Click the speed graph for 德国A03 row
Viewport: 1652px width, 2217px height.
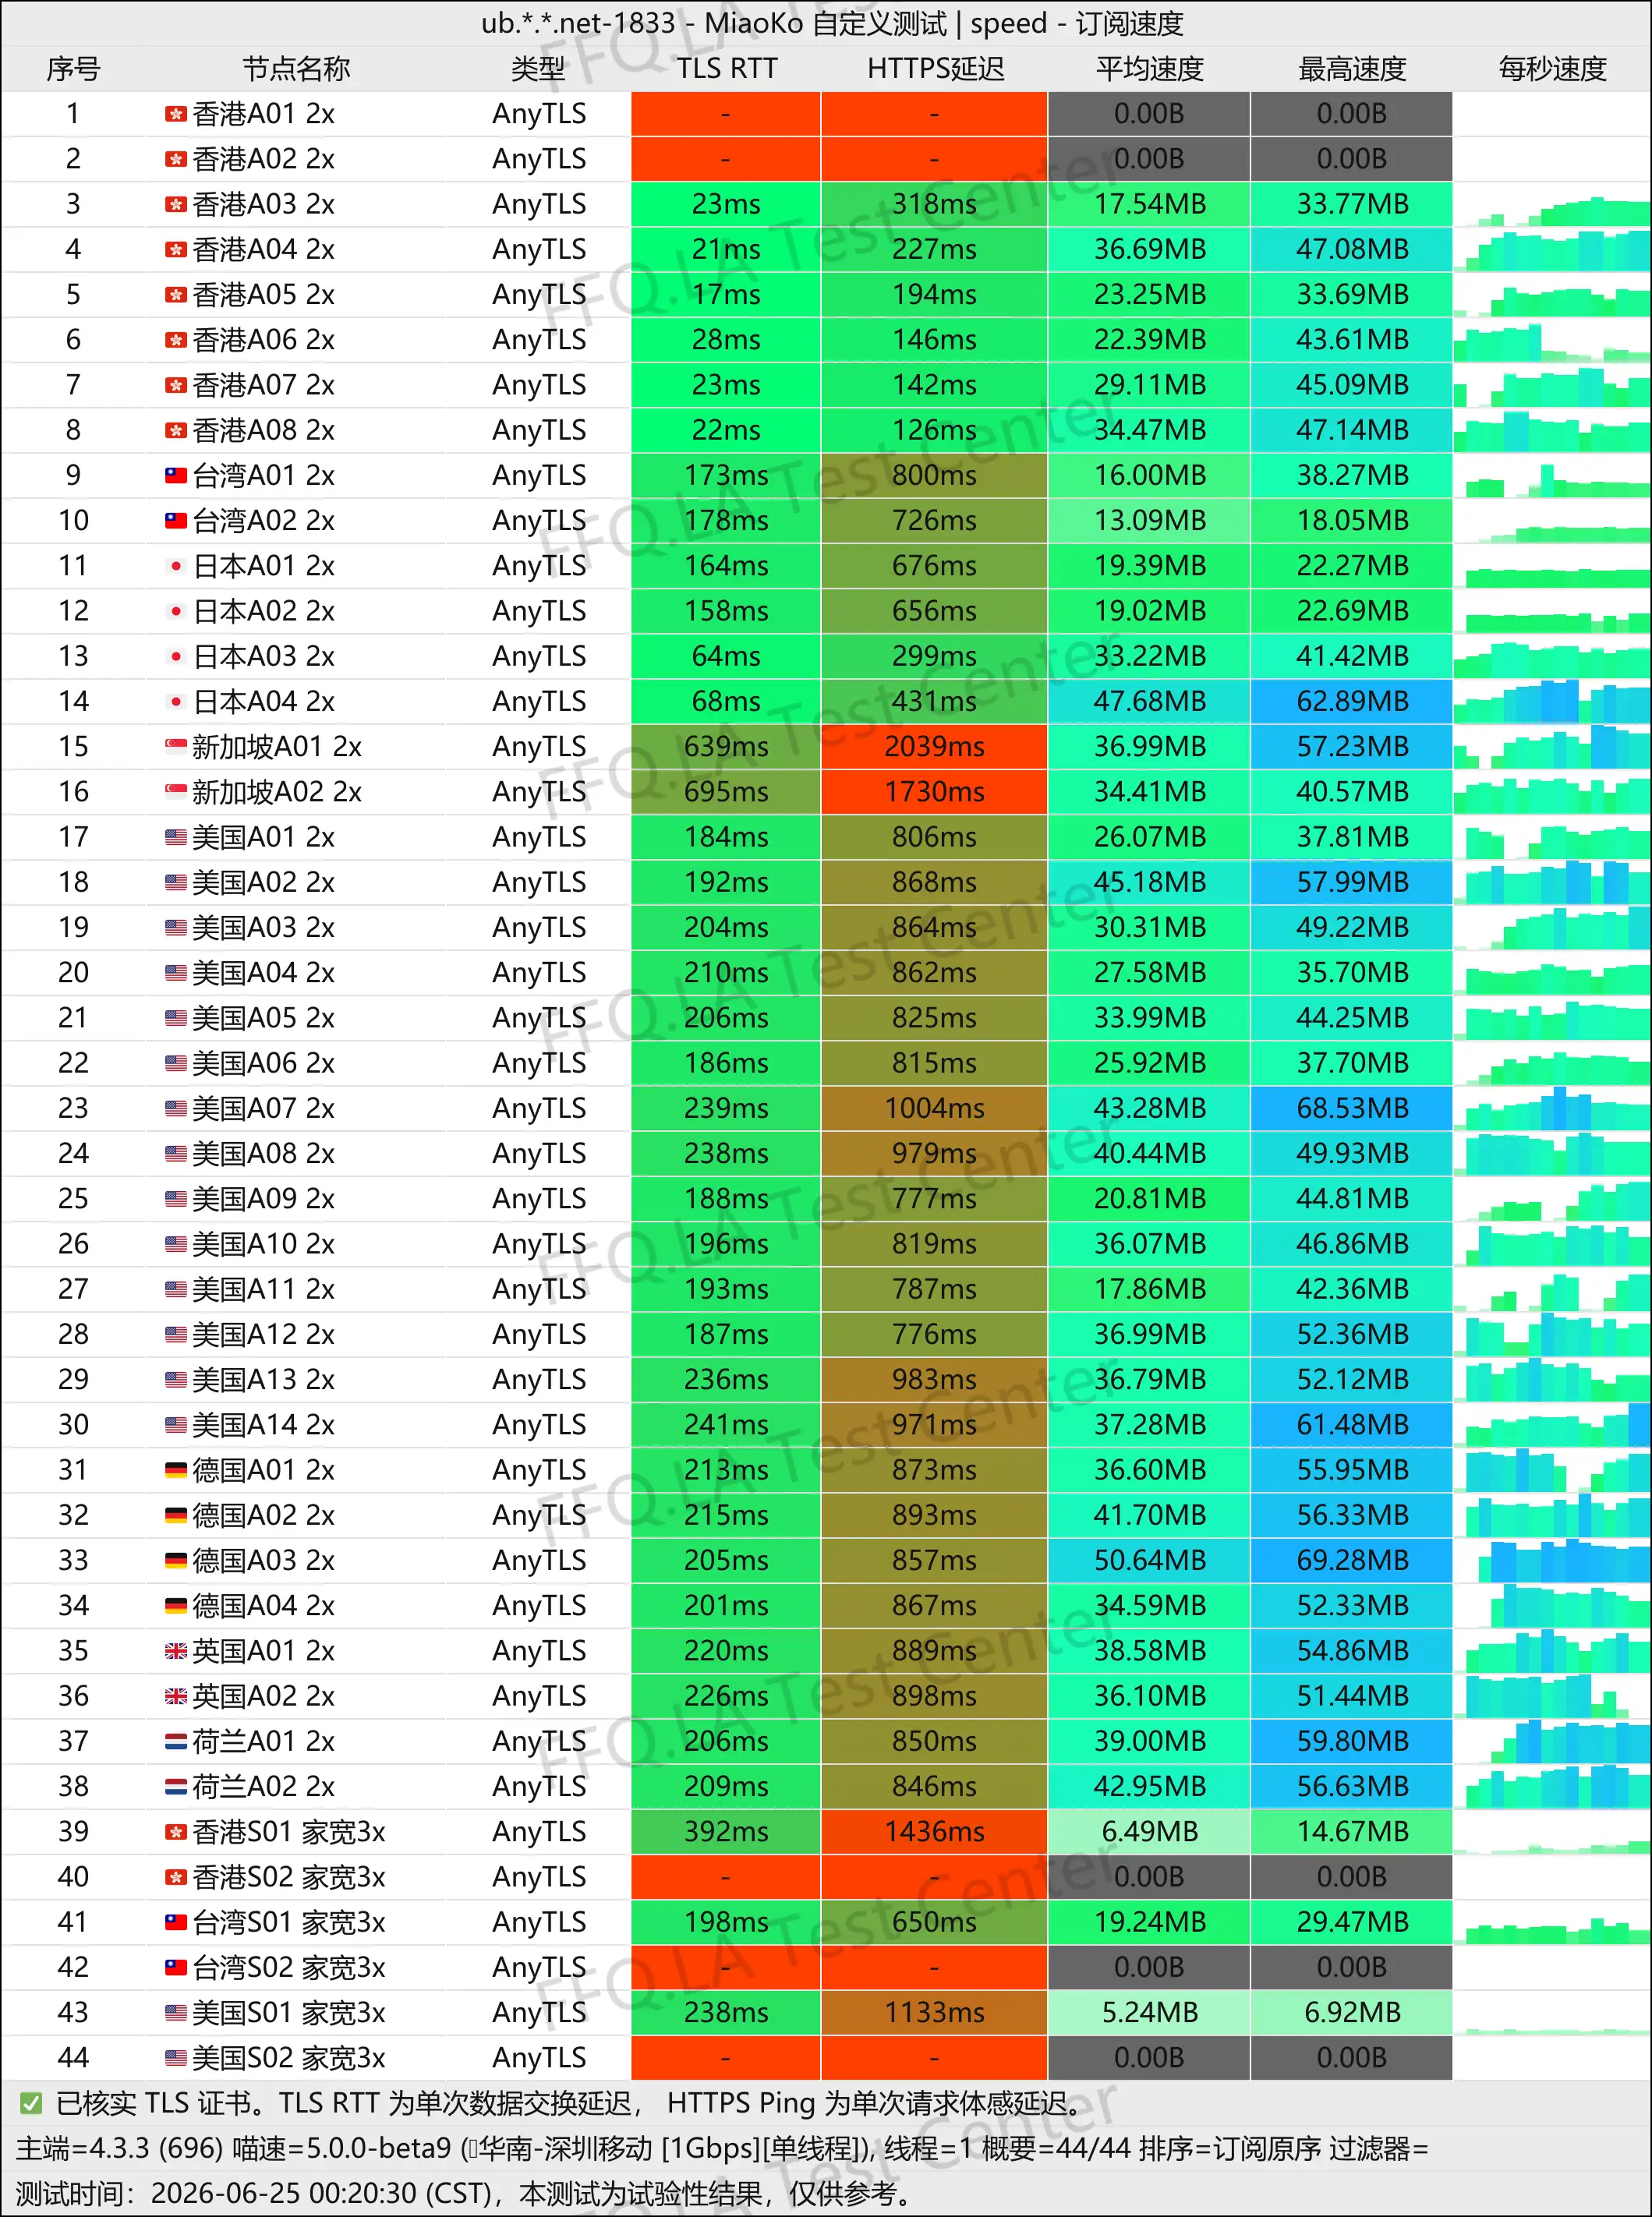click(1553, 1560)
